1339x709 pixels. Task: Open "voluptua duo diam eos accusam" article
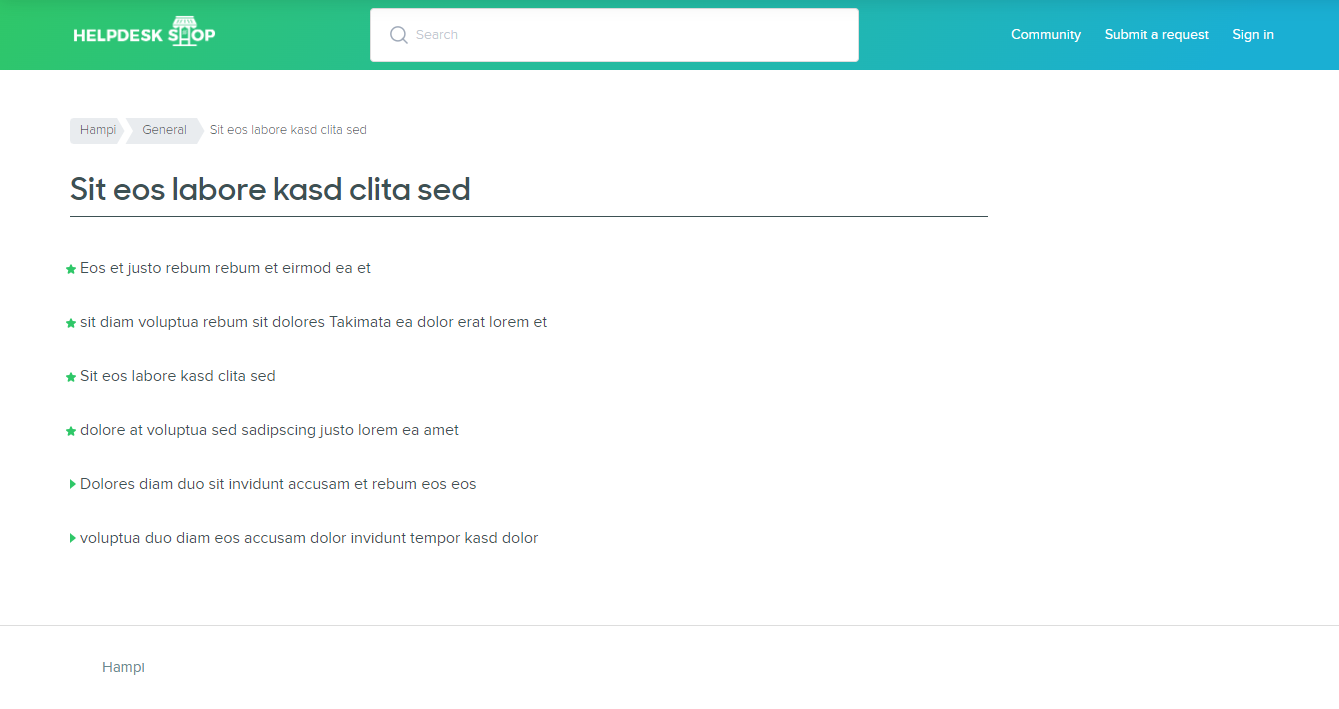(309, 538)
